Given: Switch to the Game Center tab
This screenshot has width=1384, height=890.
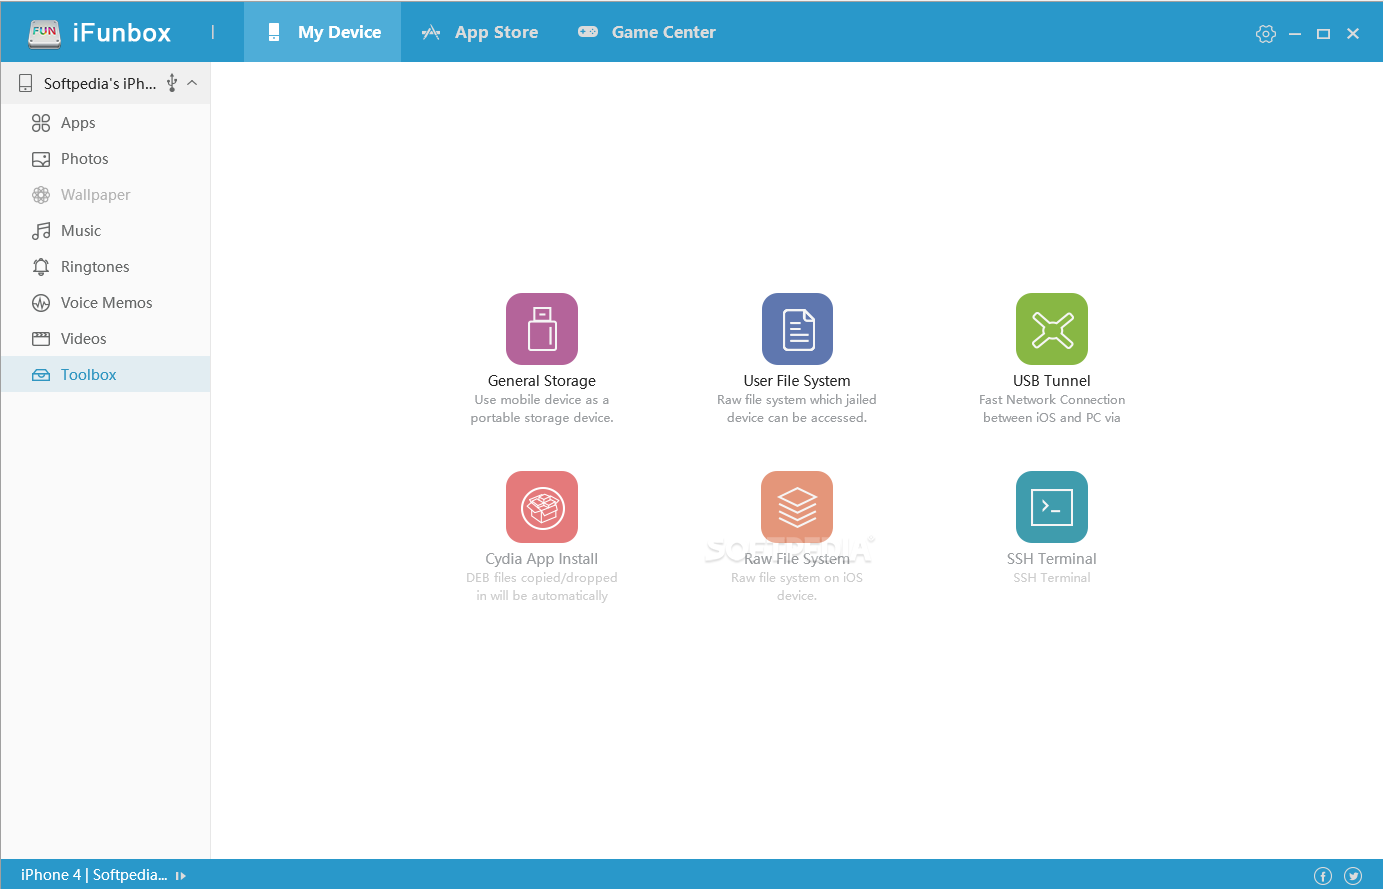Looking at the screenshot, I should tap(647, 32).
